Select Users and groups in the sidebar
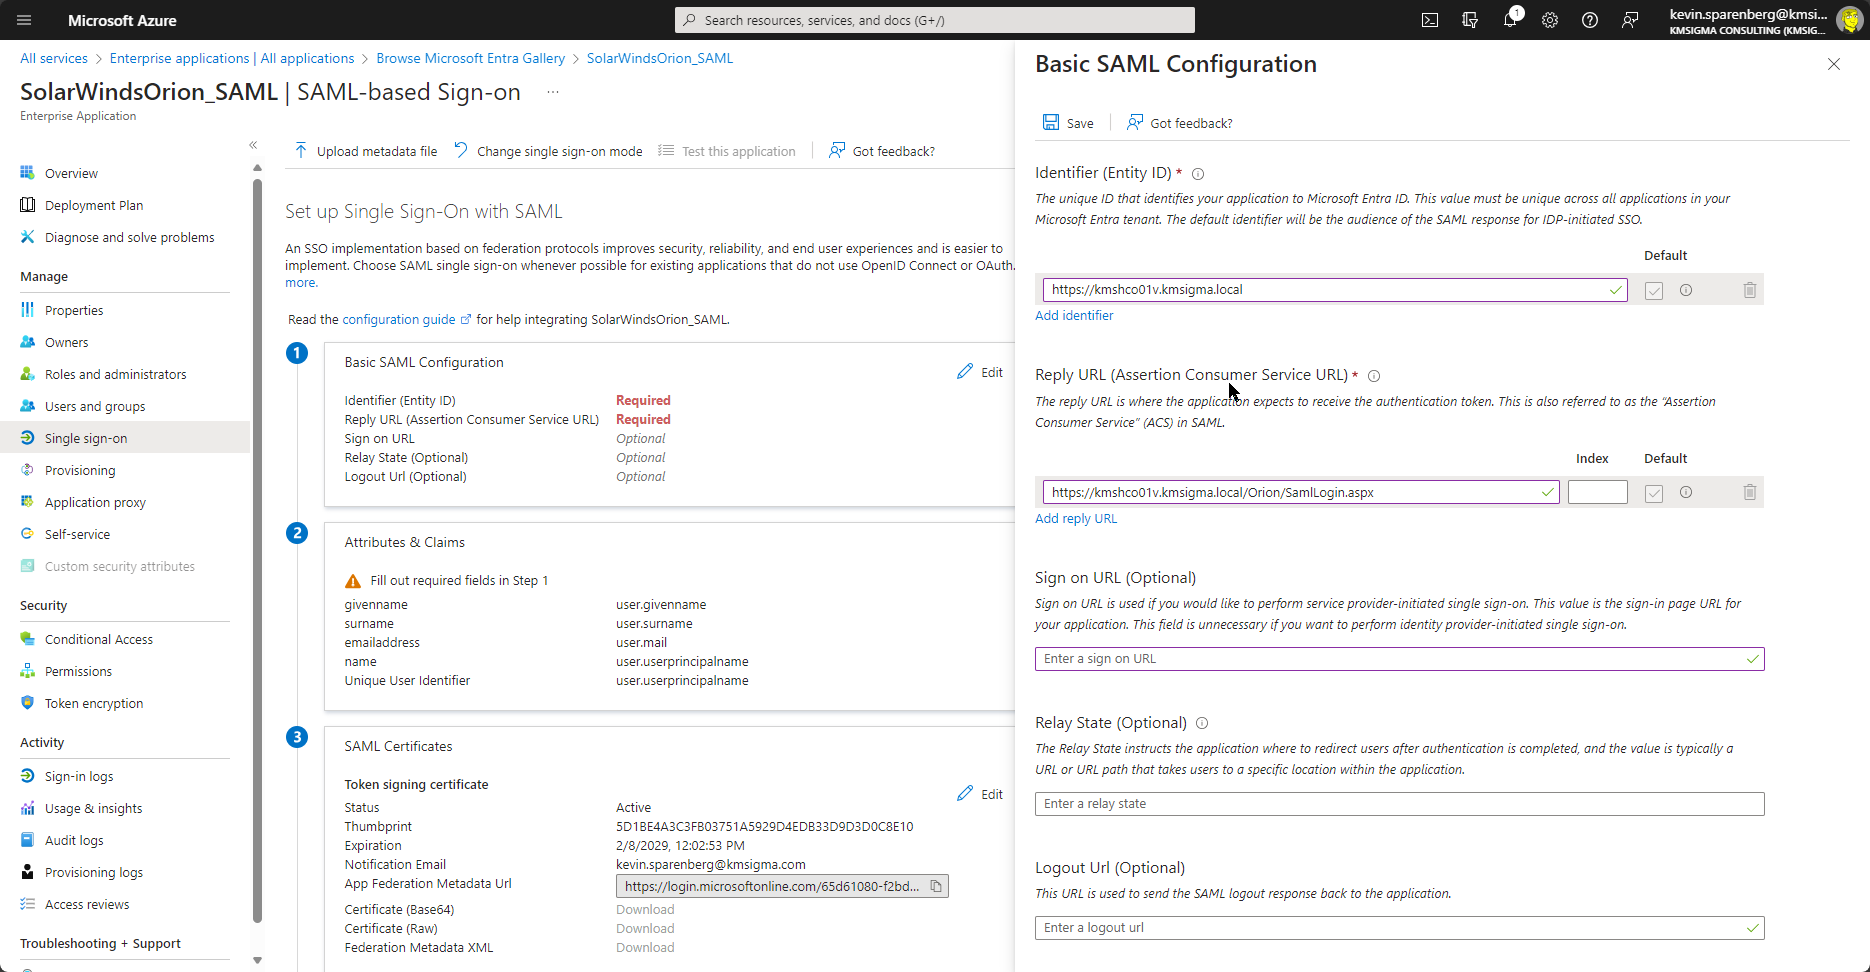 click(x=95, y=406)
